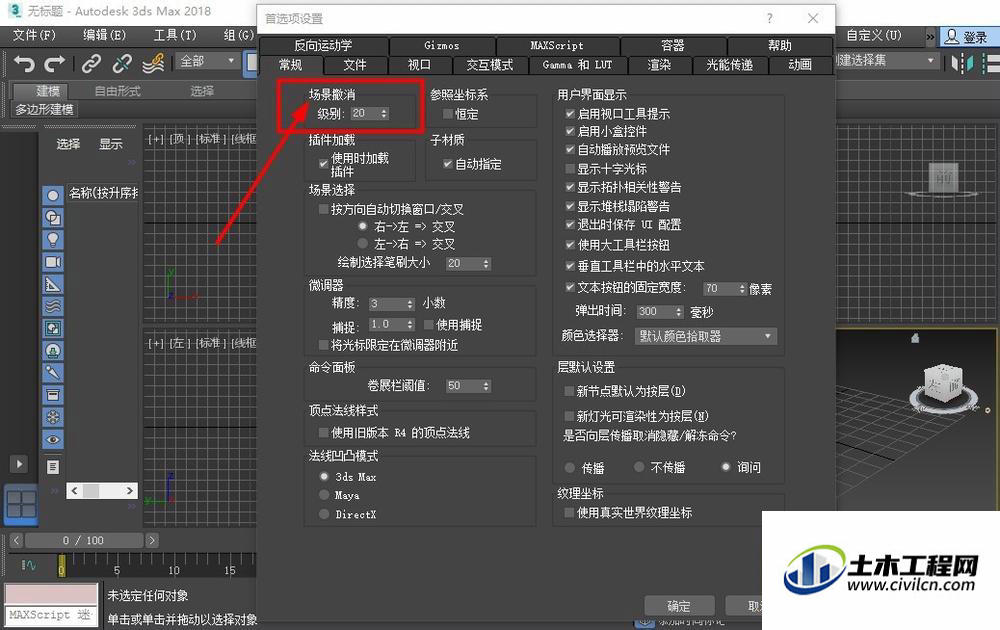
Task: Click the ViewCube in the perspective viewport
Action: tap(943, 384)
